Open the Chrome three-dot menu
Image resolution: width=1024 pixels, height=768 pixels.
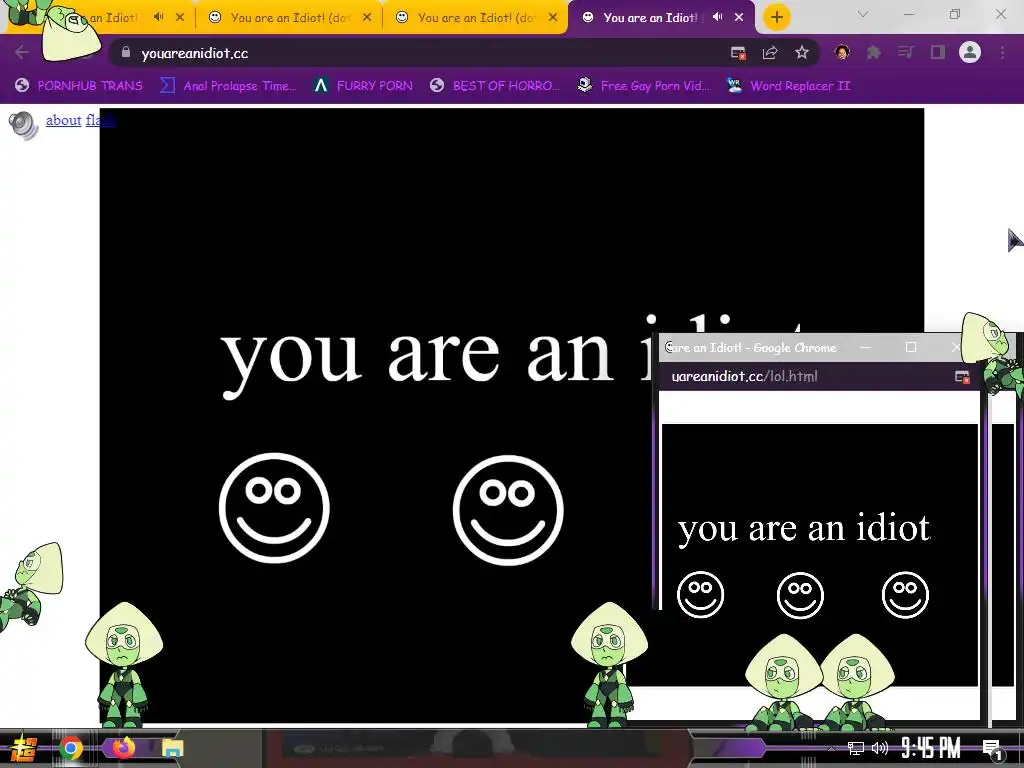1002,52
